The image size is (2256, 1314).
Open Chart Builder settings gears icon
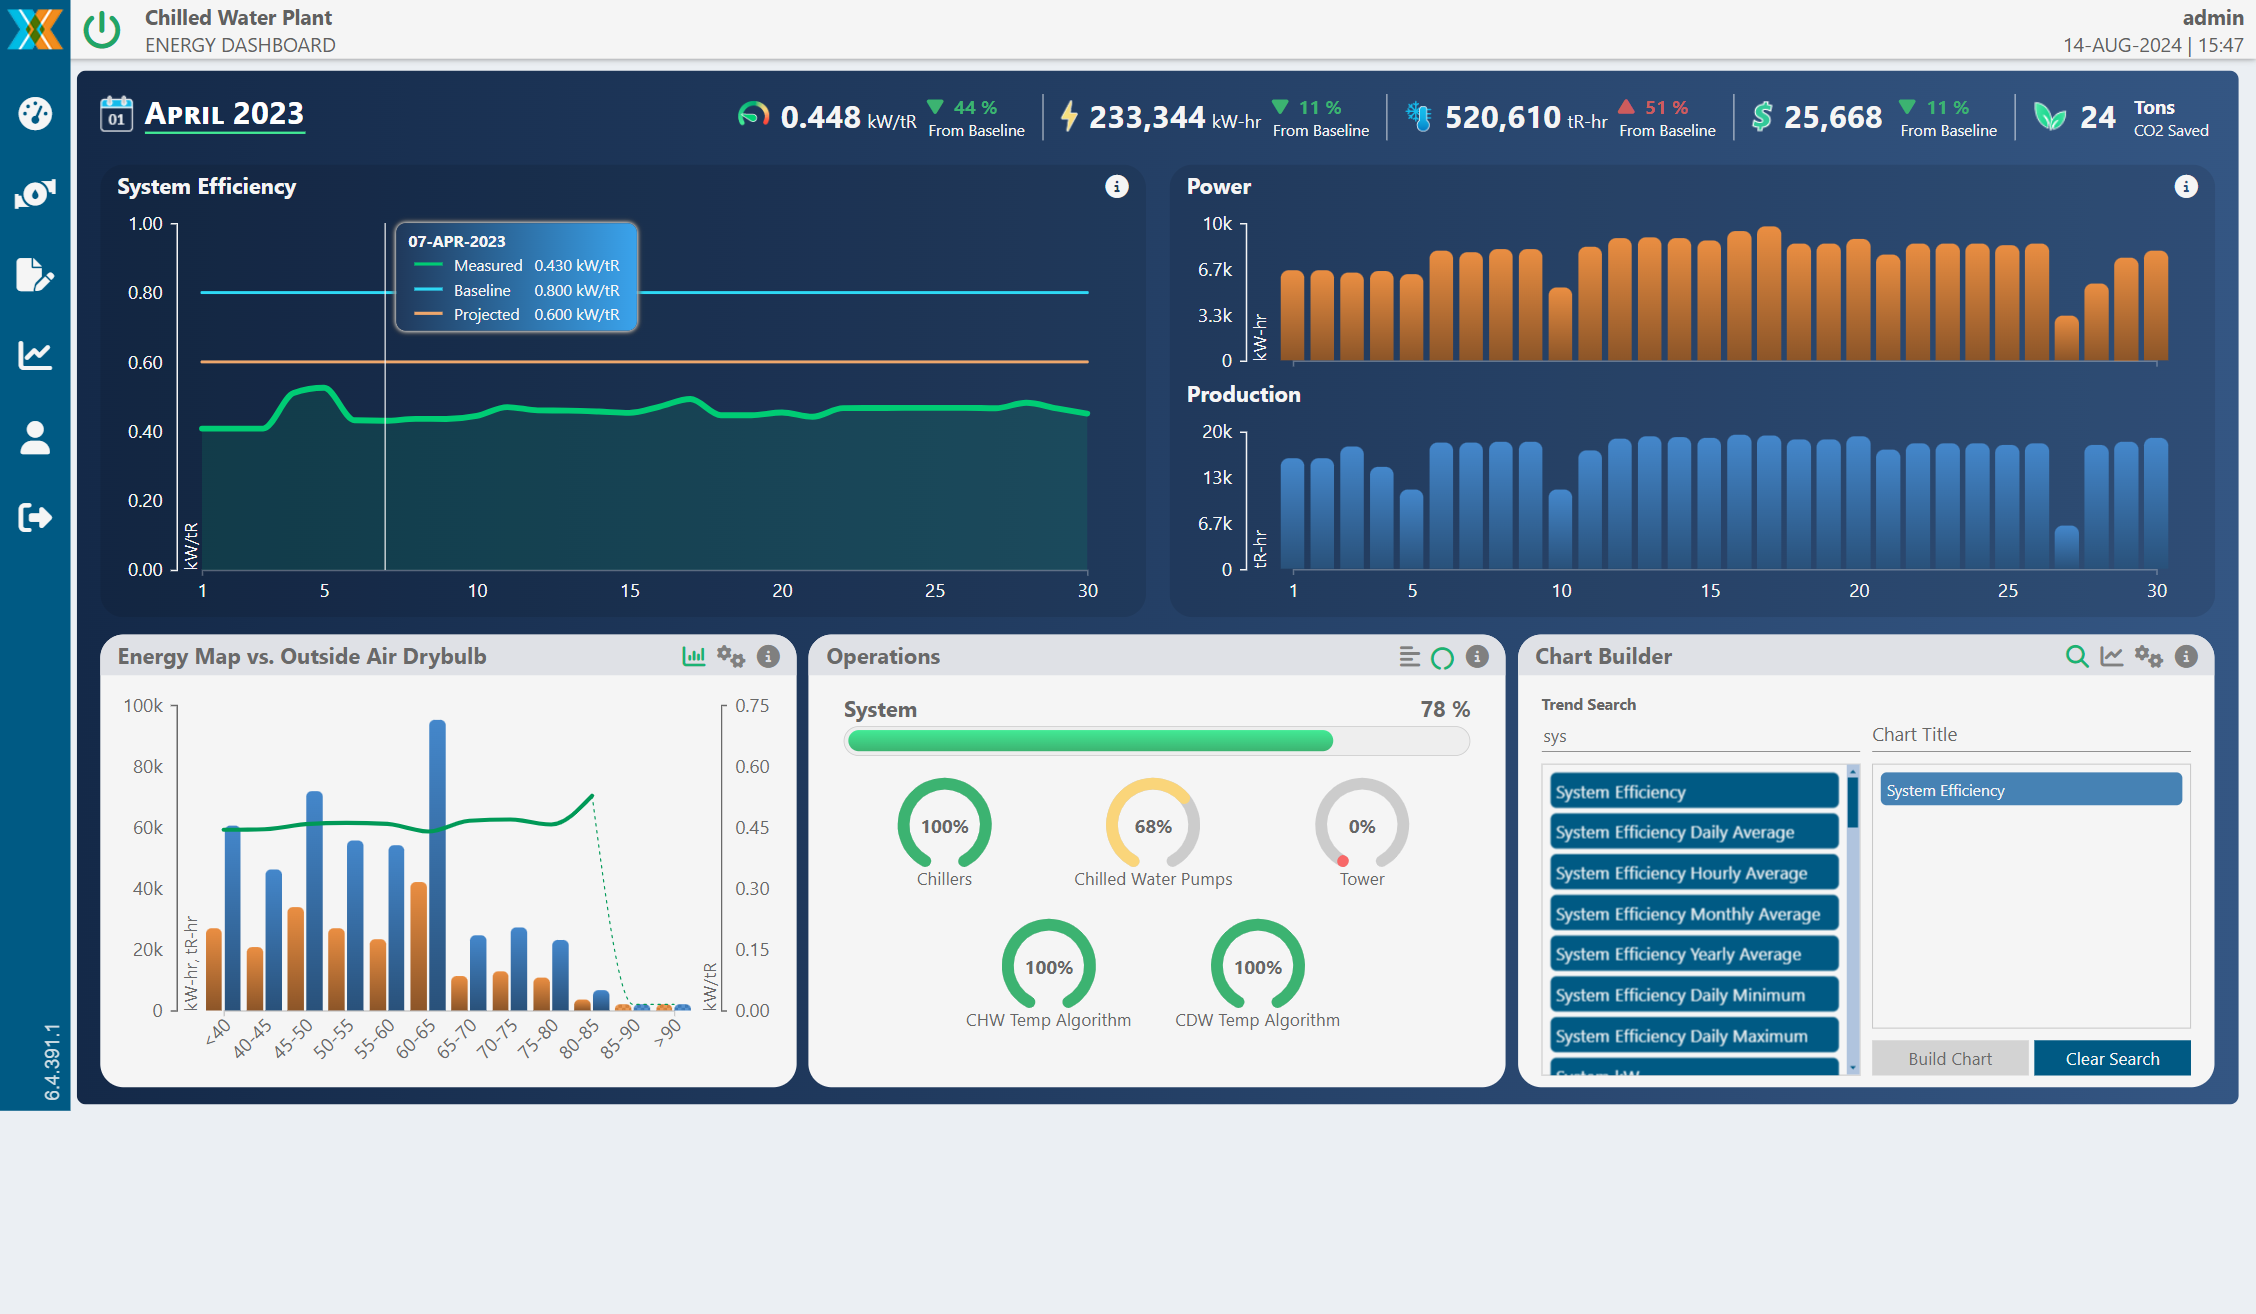2148,656
